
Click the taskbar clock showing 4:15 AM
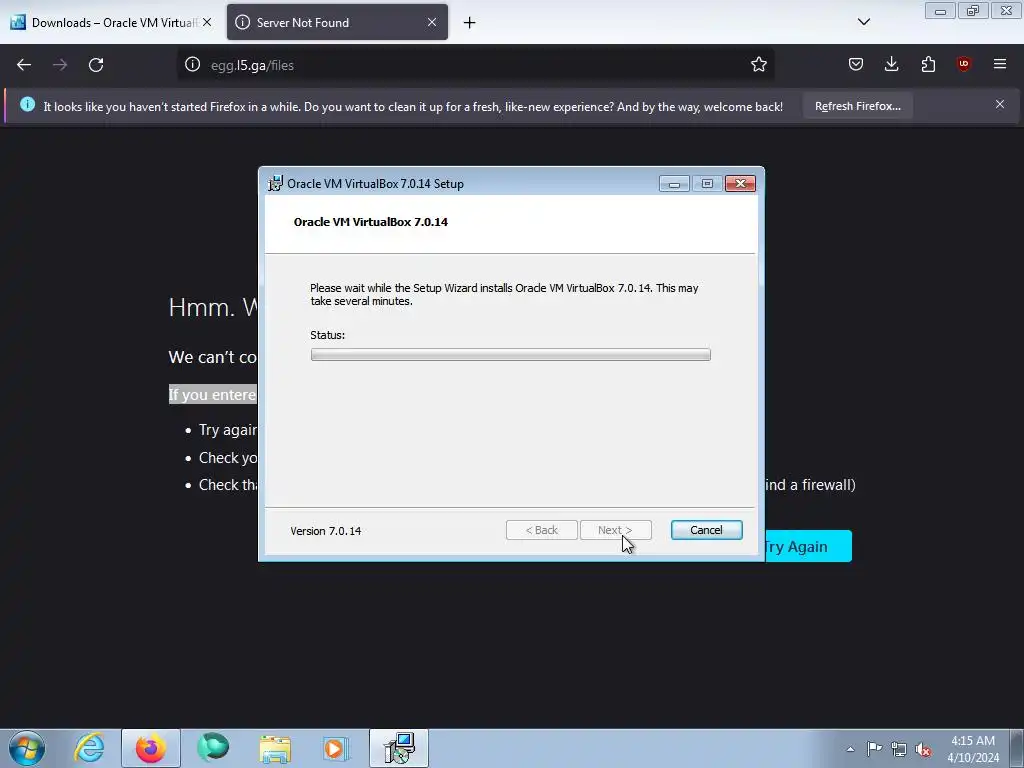(973, 749)
